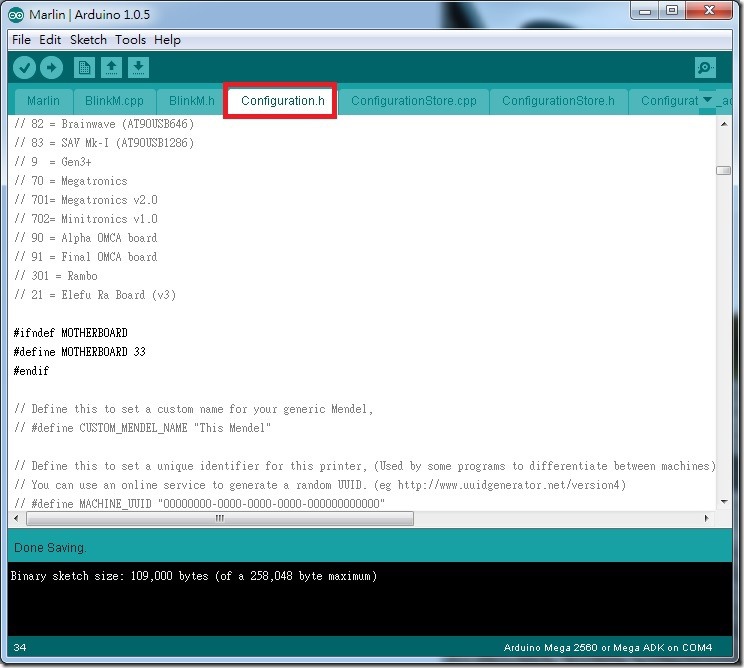744x668 pixels.
Task: Save the sketch with Save icon
Action: pyautogui.click(x=138, y=67)
